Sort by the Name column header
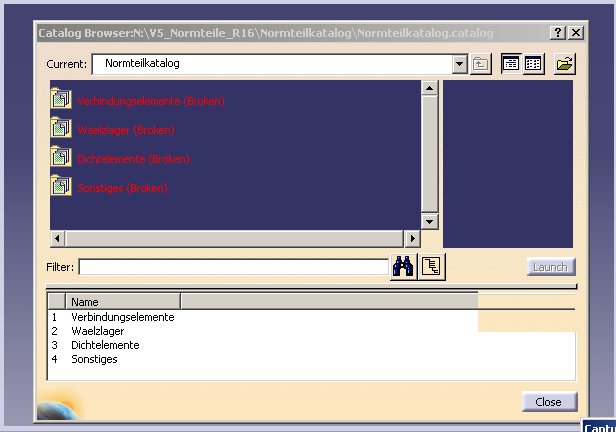 (123, 302)
